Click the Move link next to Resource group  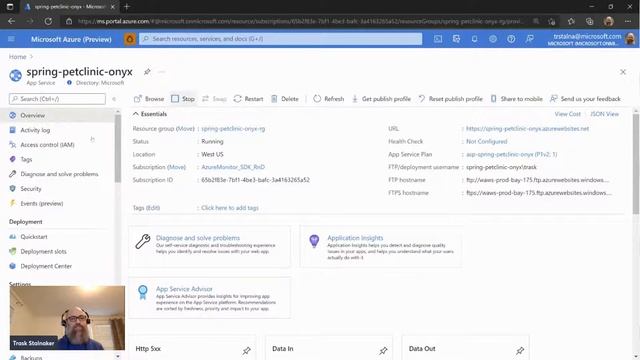(x=185, y=129)
